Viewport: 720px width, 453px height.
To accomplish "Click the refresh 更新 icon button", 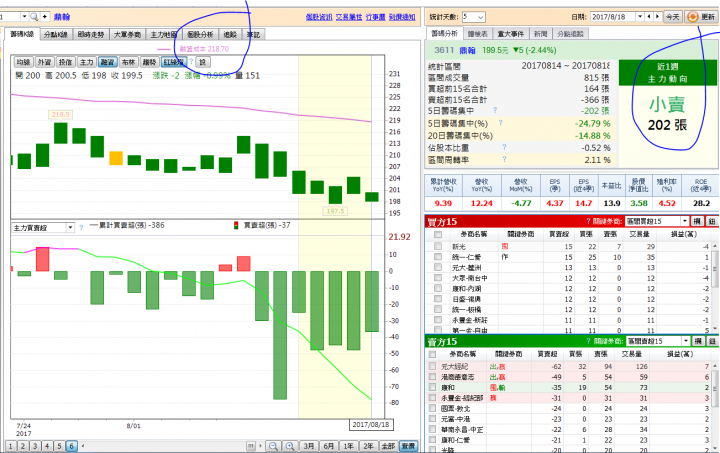I will (x=701, y=17).
